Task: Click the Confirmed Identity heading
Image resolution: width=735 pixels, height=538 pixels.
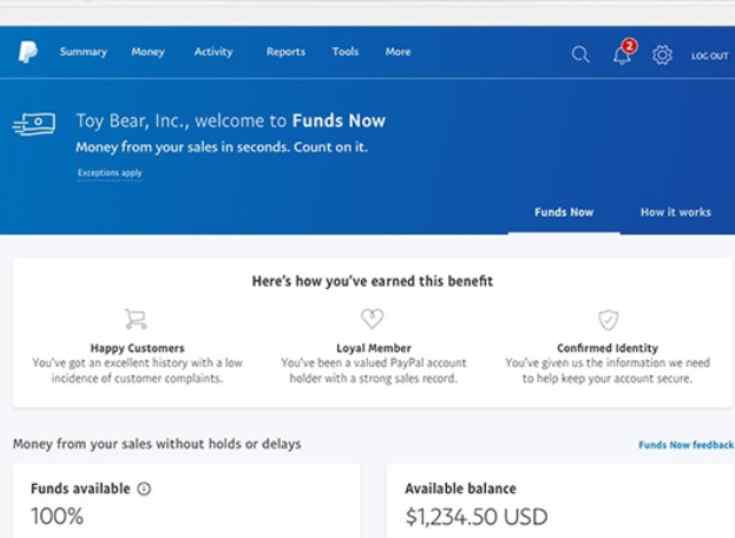Action: [x=608, y=348]
